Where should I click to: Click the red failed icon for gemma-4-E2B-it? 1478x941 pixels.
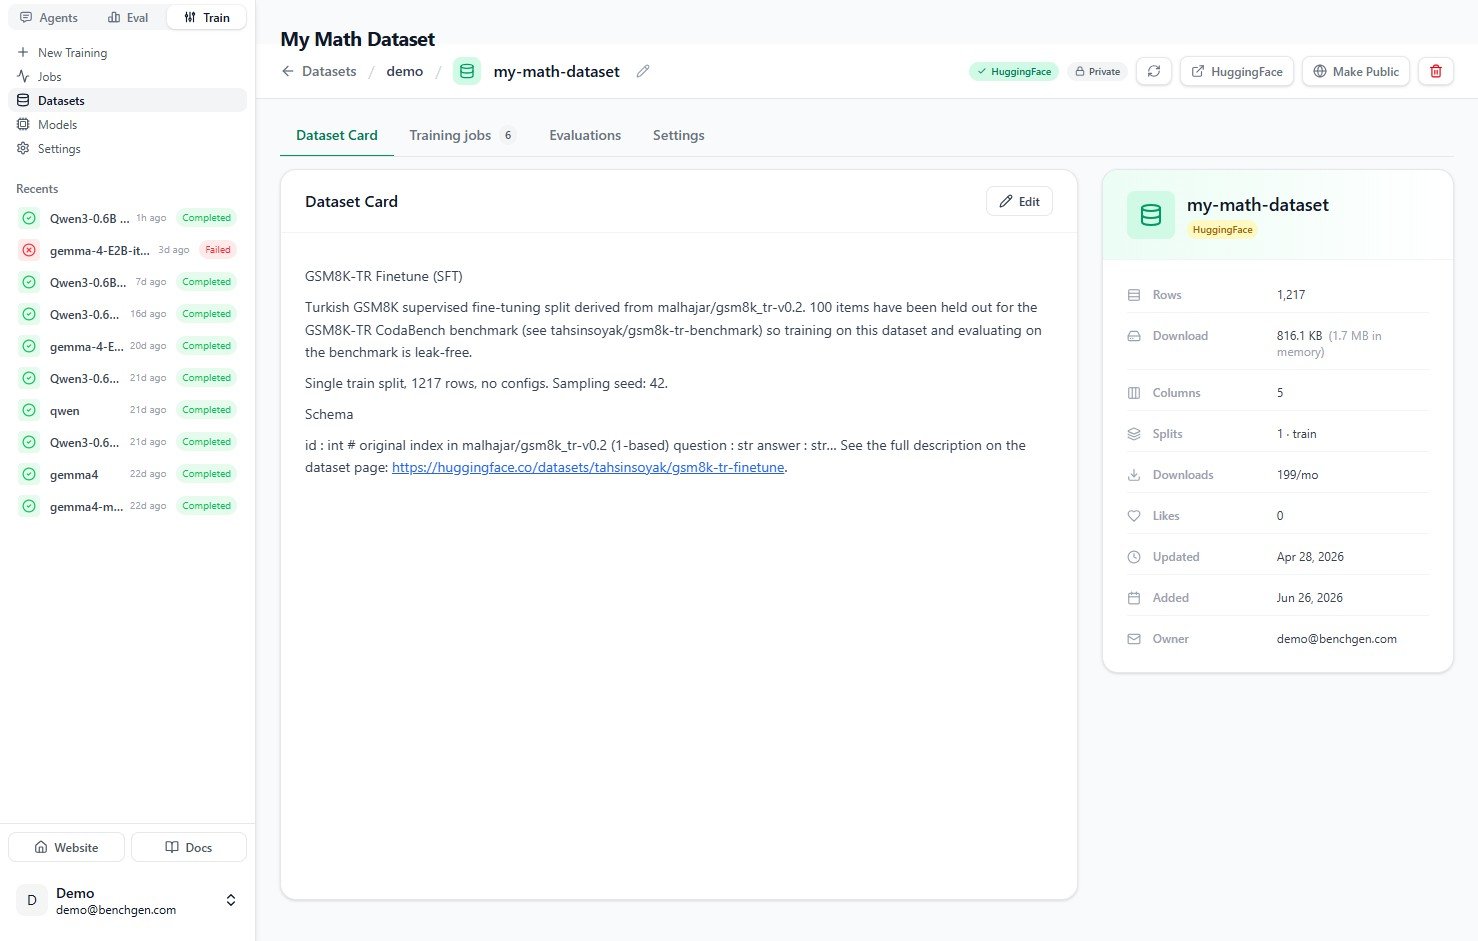click(x=29, y=250)
